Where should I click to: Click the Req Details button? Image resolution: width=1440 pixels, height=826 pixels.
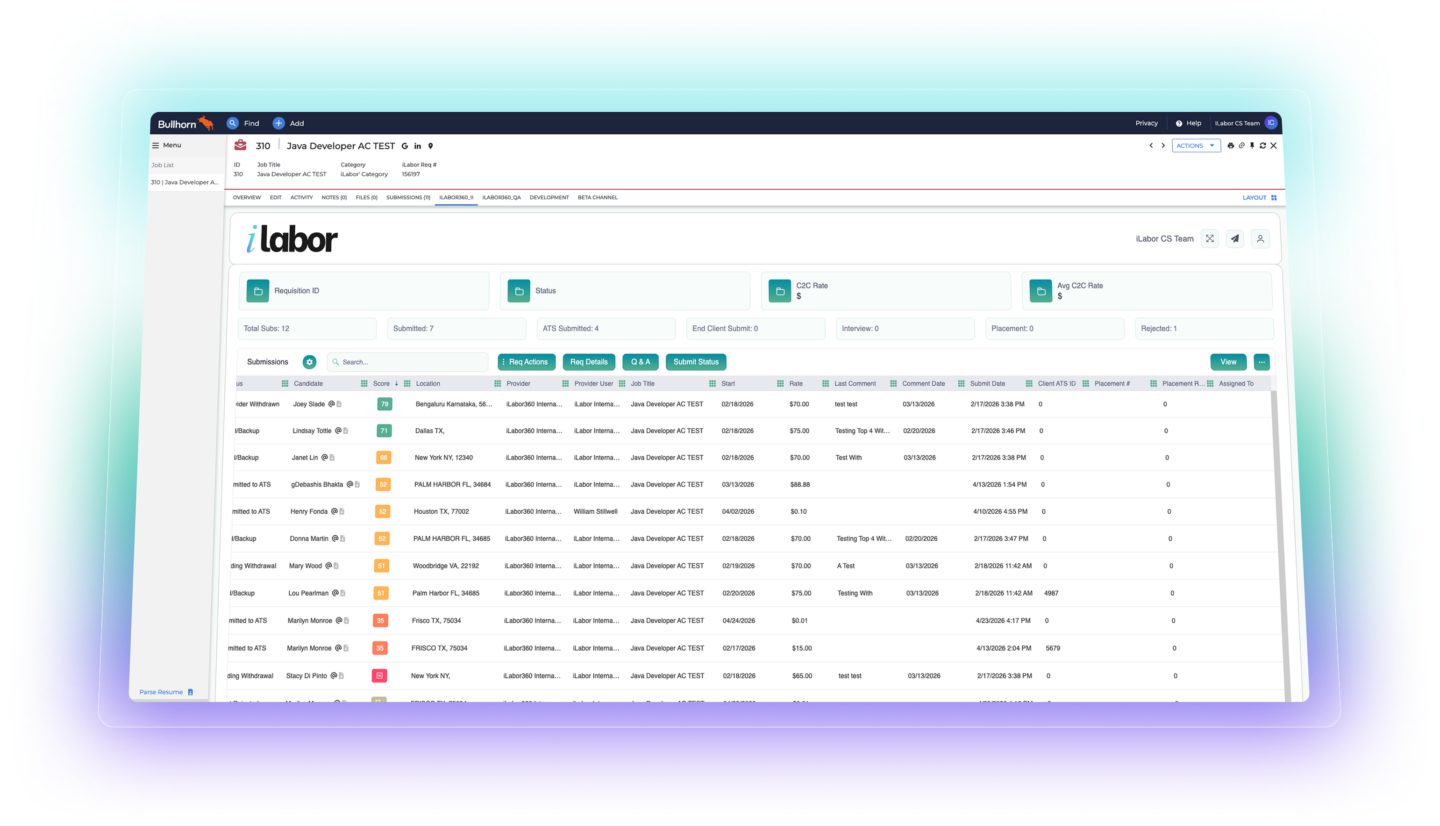point(589,362)
